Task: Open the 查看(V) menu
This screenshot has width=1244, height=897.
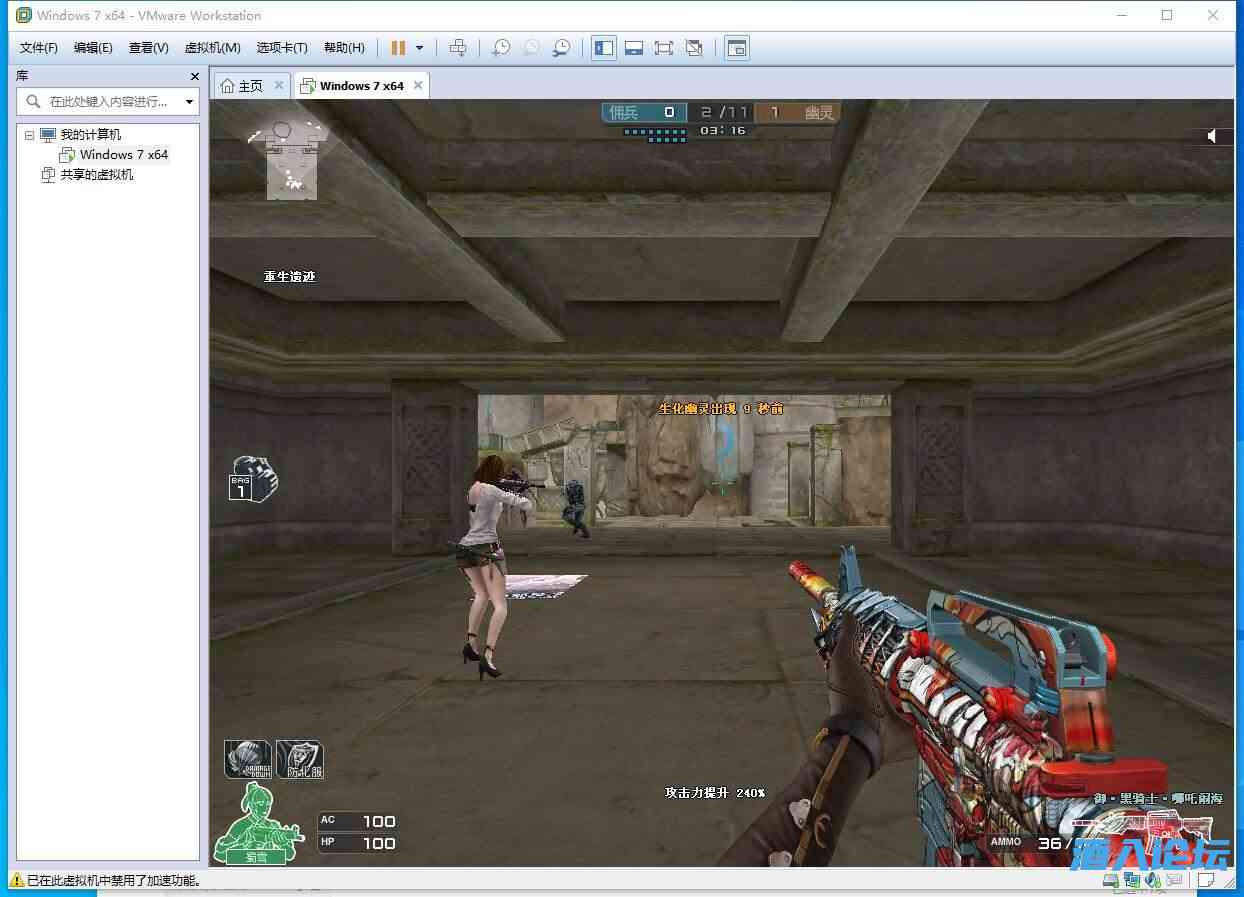Action: tap(148, 48)
